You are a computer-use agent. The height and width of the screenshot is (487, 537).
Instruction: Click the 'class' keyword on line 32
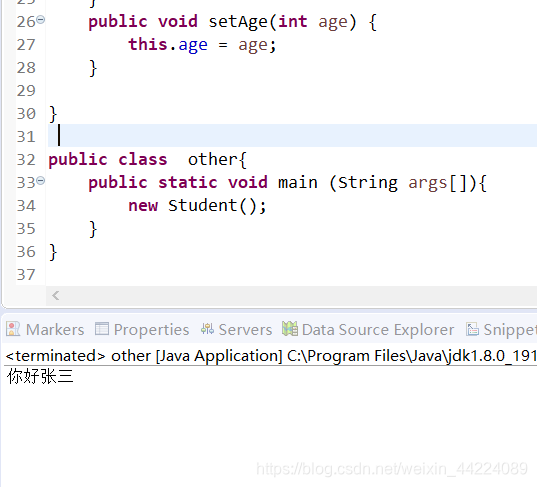[x=143, y=160]
